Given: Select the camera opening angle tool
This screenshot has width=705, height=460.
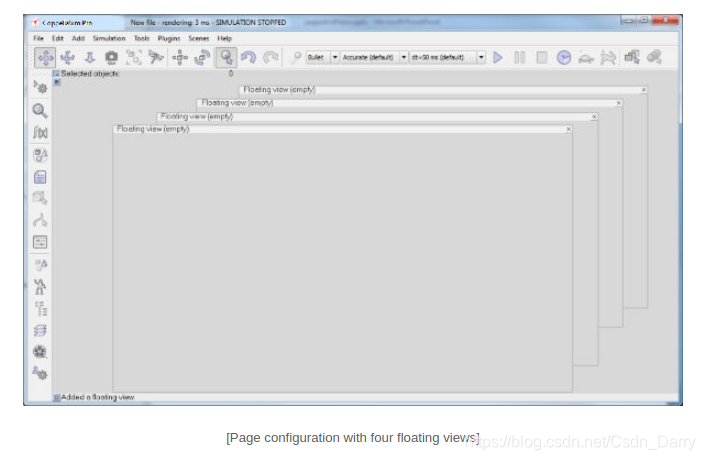Looking at the screenshot, I should 112,58.
